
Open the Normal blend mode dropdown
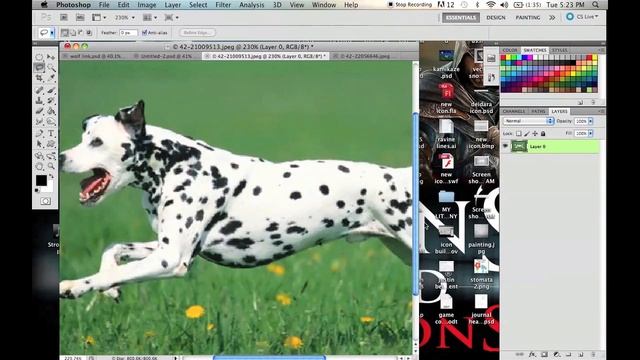coord(528,121)
